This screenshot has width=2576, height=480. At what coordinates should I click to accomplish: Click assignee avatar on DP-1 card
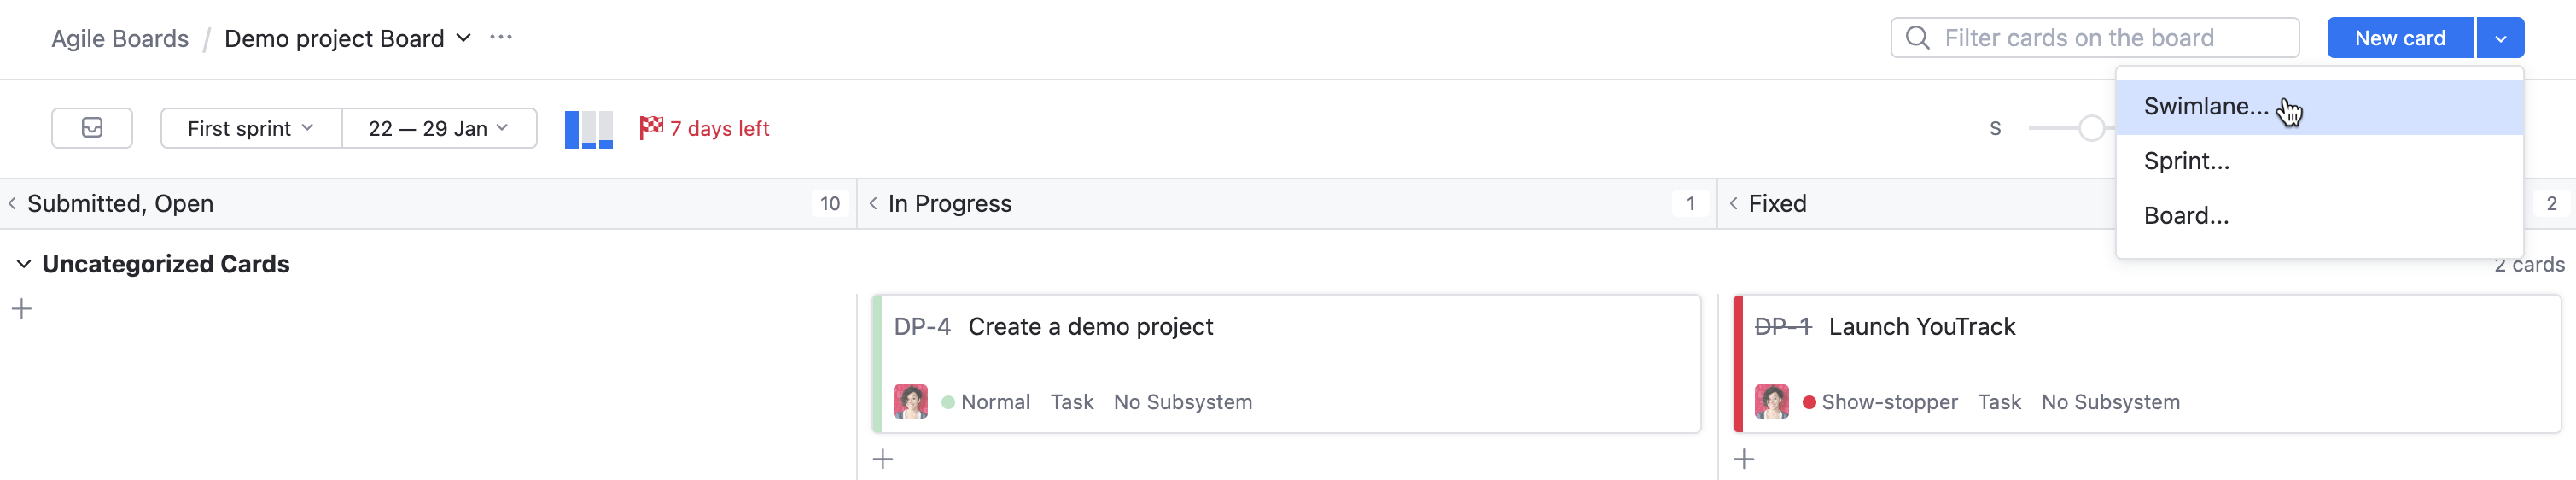point(1771,402)
